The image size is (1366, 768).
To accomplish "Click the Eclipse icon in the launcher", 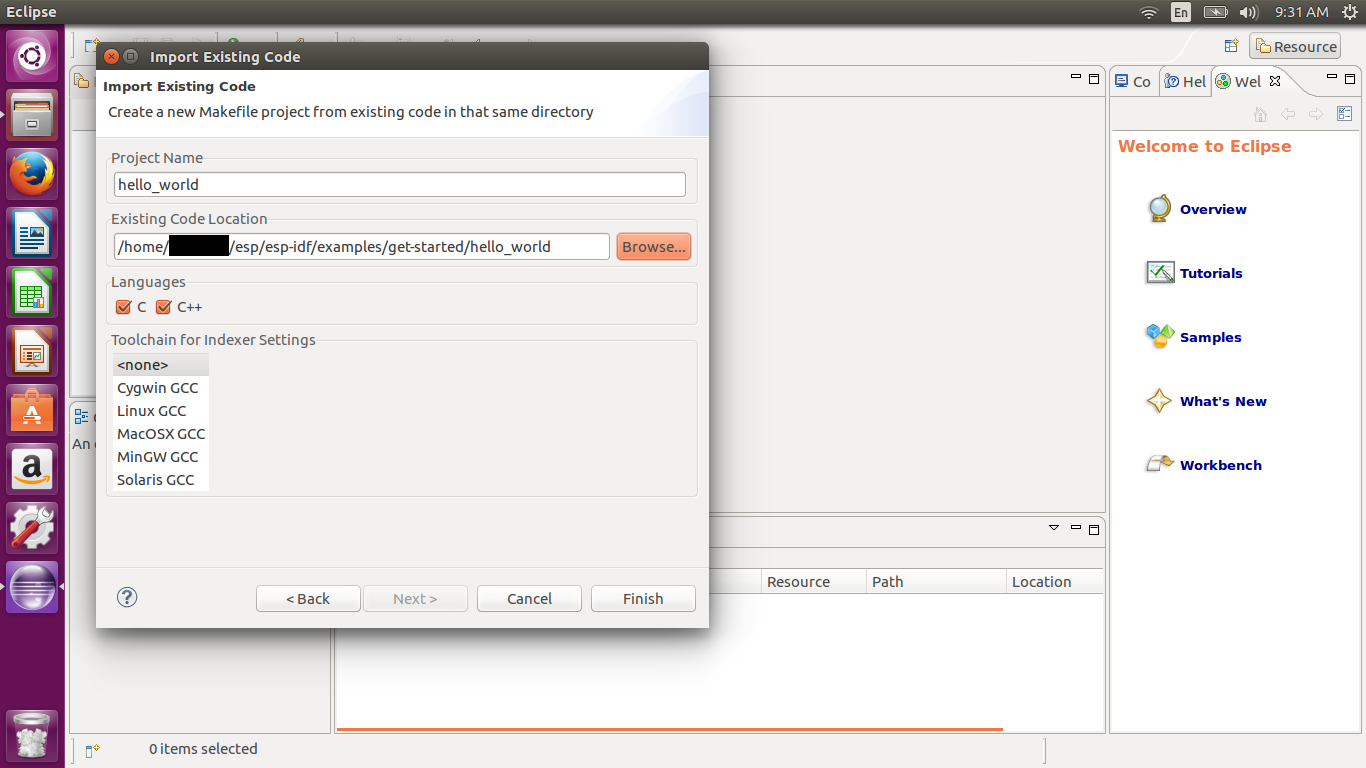I will [x=32, y=587].
